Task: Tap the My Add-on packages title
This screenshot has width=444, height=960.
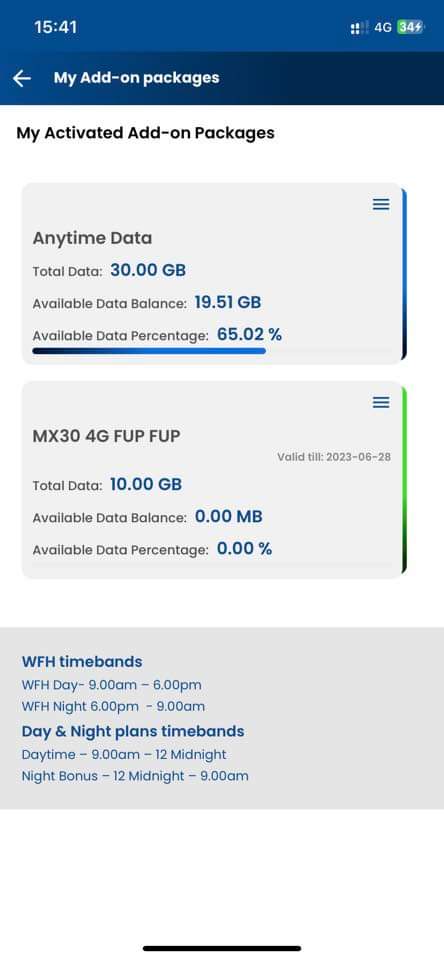Action: tap(137, 78)
